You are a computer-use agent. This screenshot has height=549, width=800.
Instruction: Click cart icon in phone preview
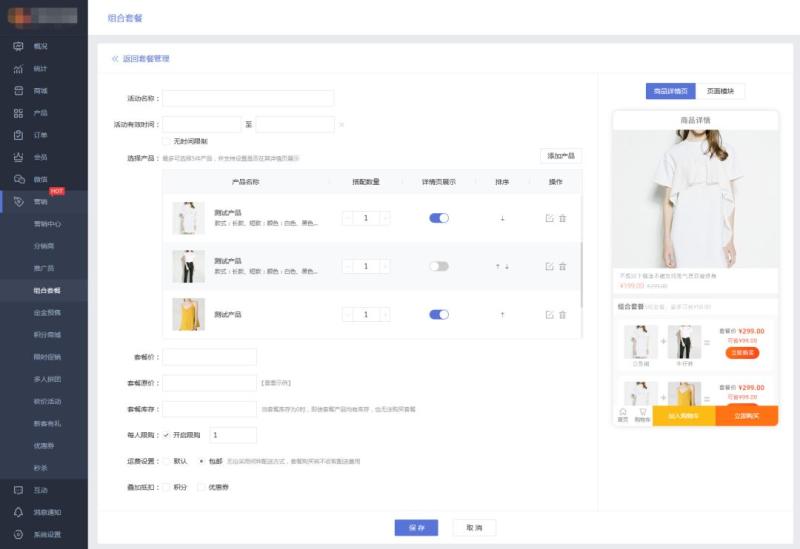coord(642,413)
